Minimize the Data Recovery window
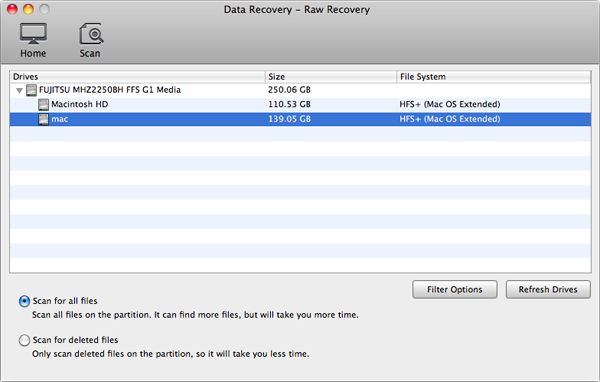The height and width of the screenshot is (382, 600). tap(28, 9)
